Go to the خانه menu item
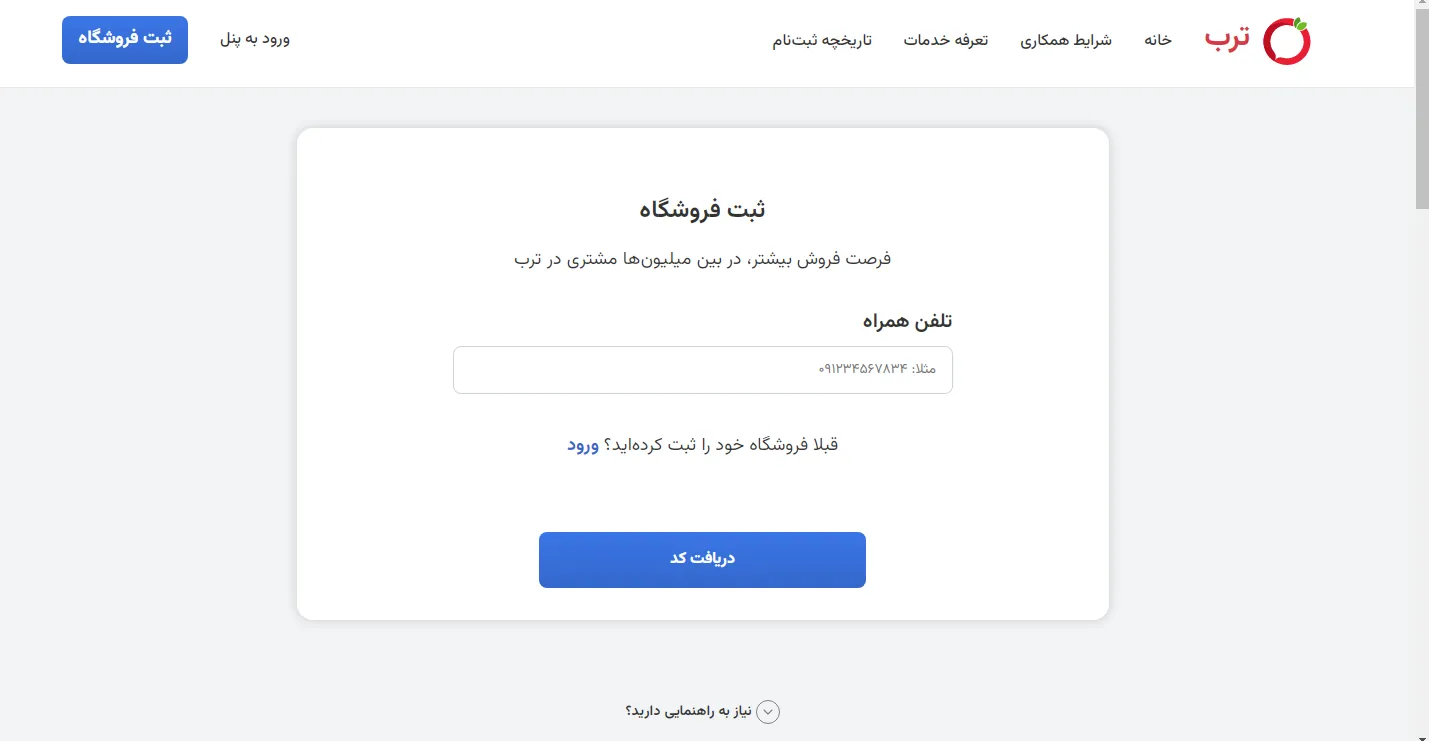The height and width of the screenshot is (741, 1429). [1158, 40]
